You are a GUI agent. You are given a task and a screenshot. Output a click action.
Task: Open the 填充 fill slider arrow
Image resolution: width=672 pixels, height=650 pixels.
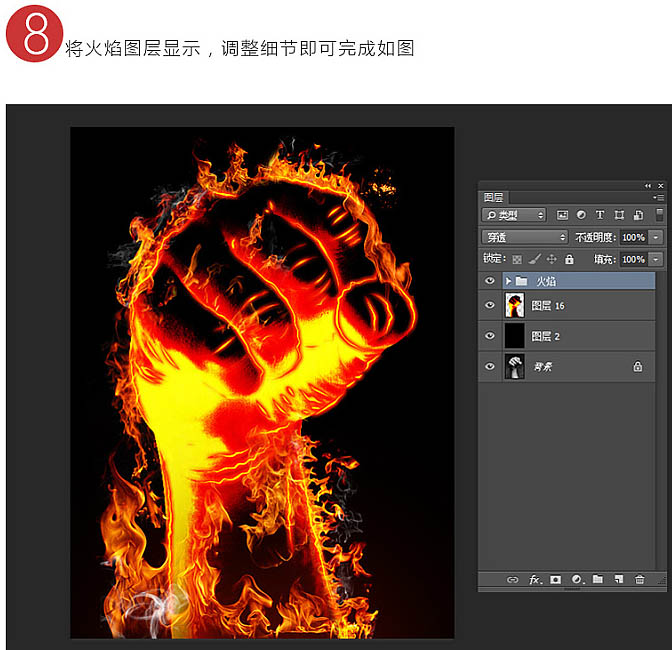pos(656,259)
